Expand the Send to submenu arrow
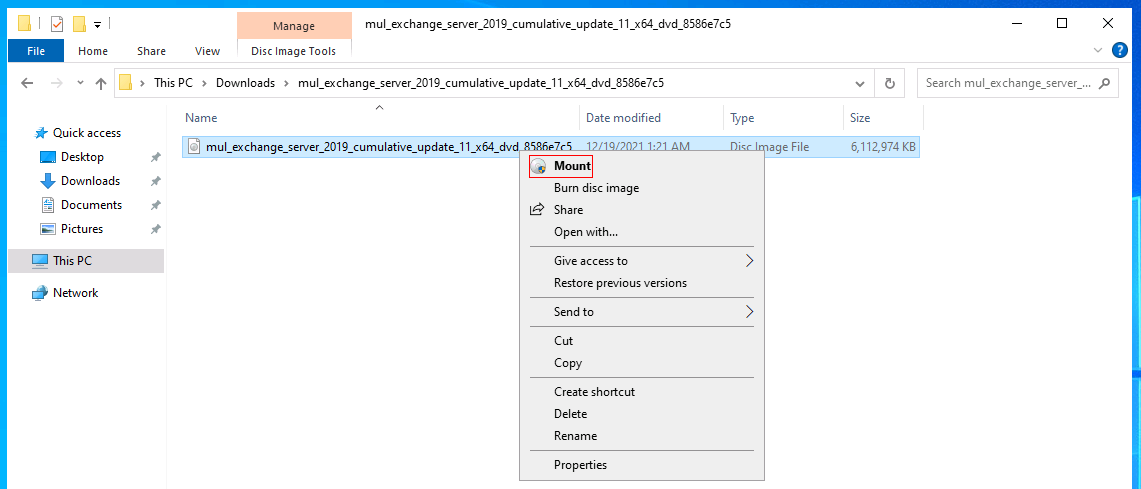The width and height of the screenshot is (1141, 489). point(750,311)
